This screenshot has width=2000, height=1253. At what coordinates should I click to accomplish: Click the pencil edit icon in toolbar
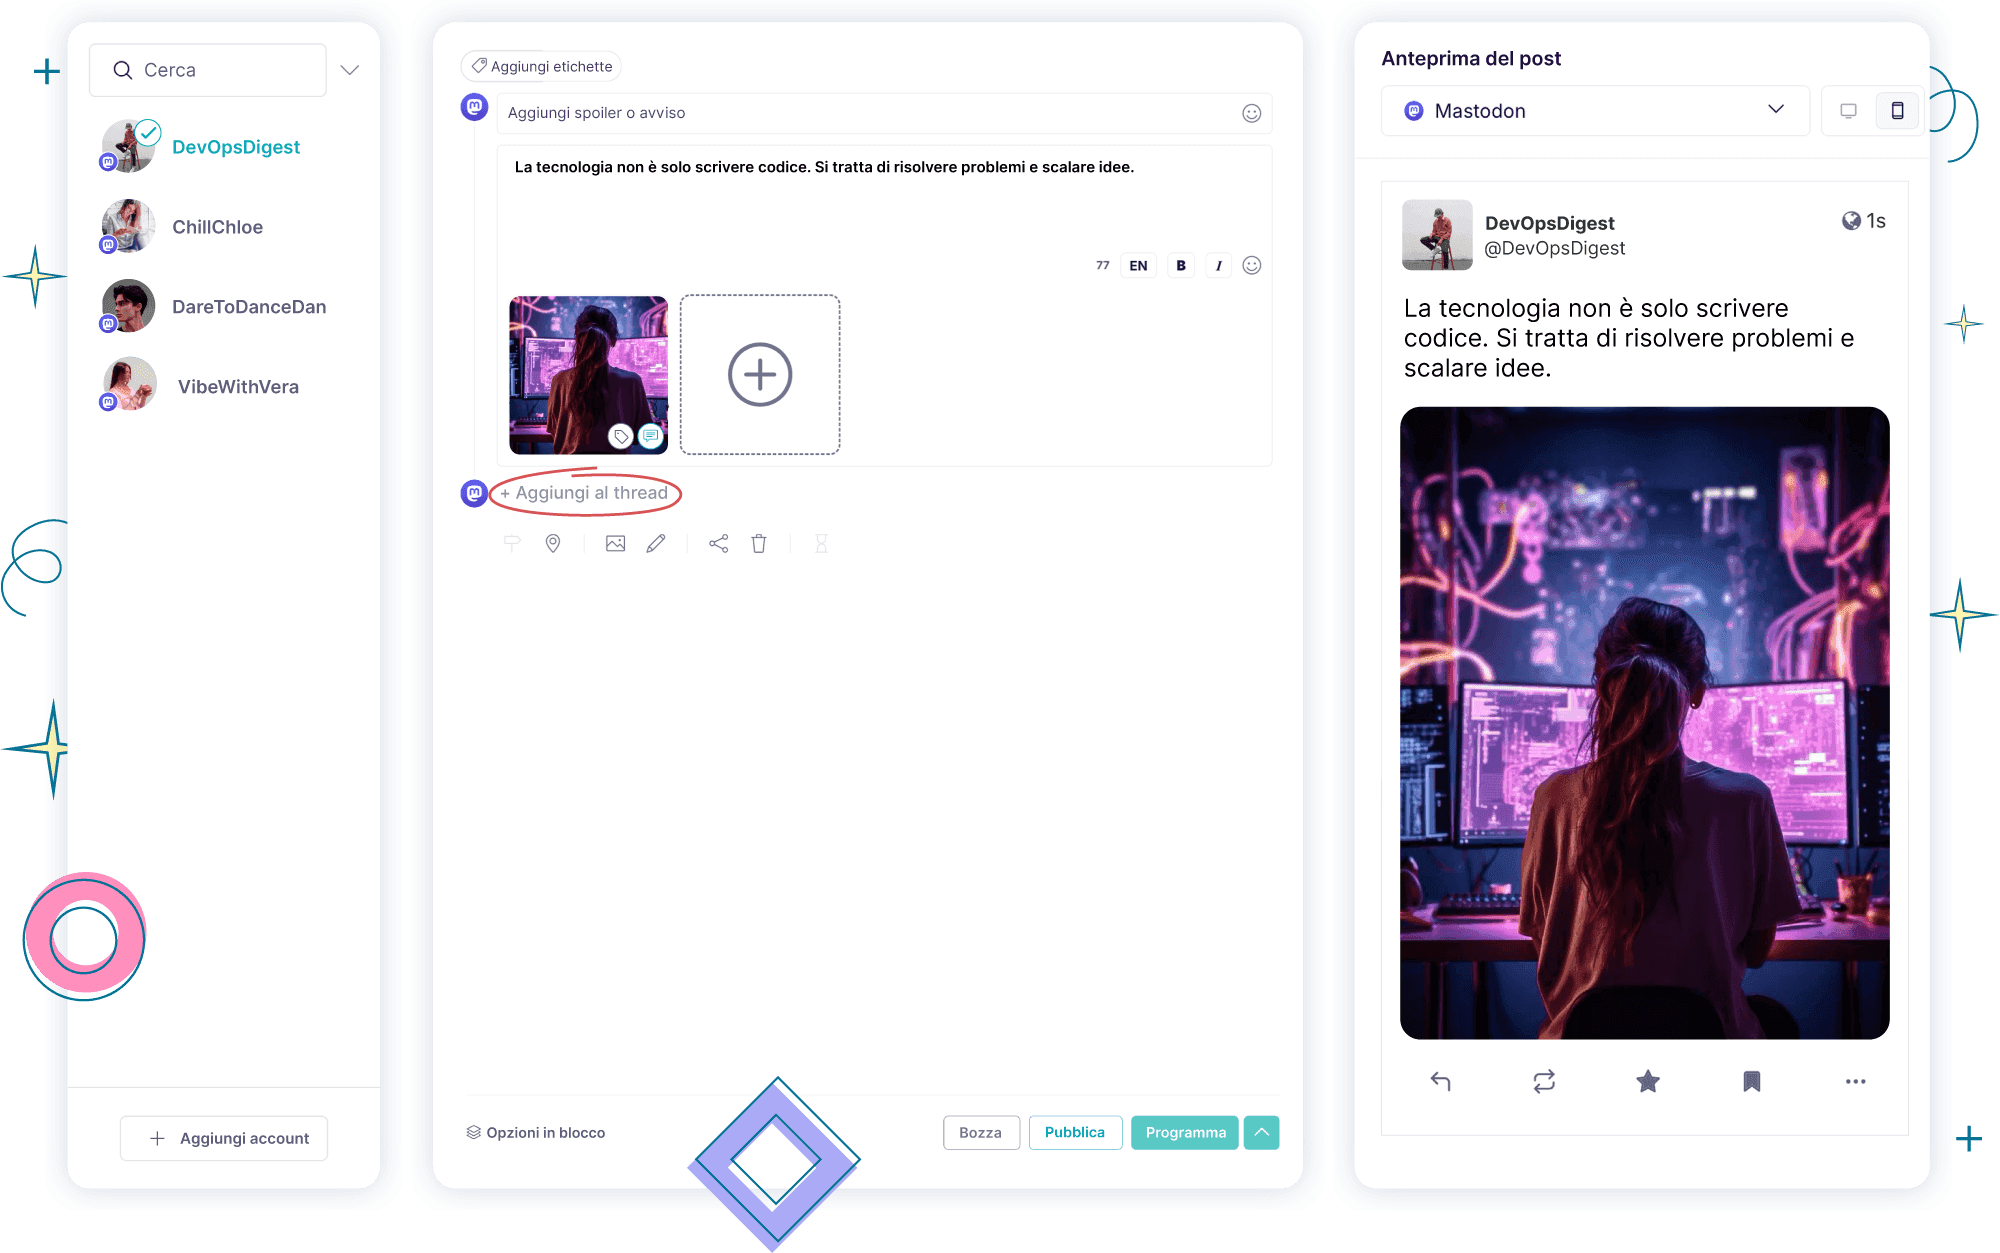(656, 543)
